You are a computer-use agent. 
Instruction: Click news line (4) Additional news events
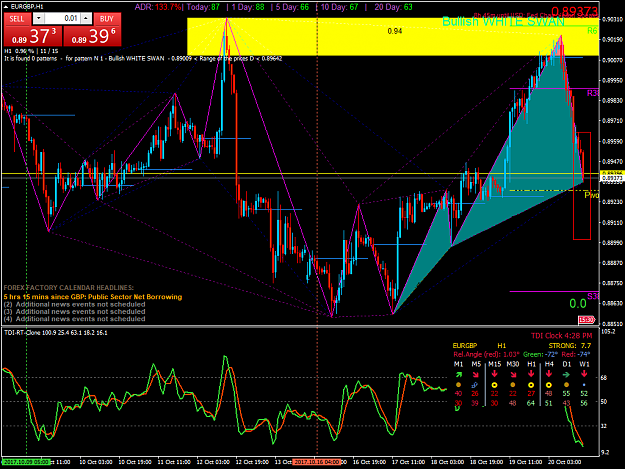tap(75, 319)
